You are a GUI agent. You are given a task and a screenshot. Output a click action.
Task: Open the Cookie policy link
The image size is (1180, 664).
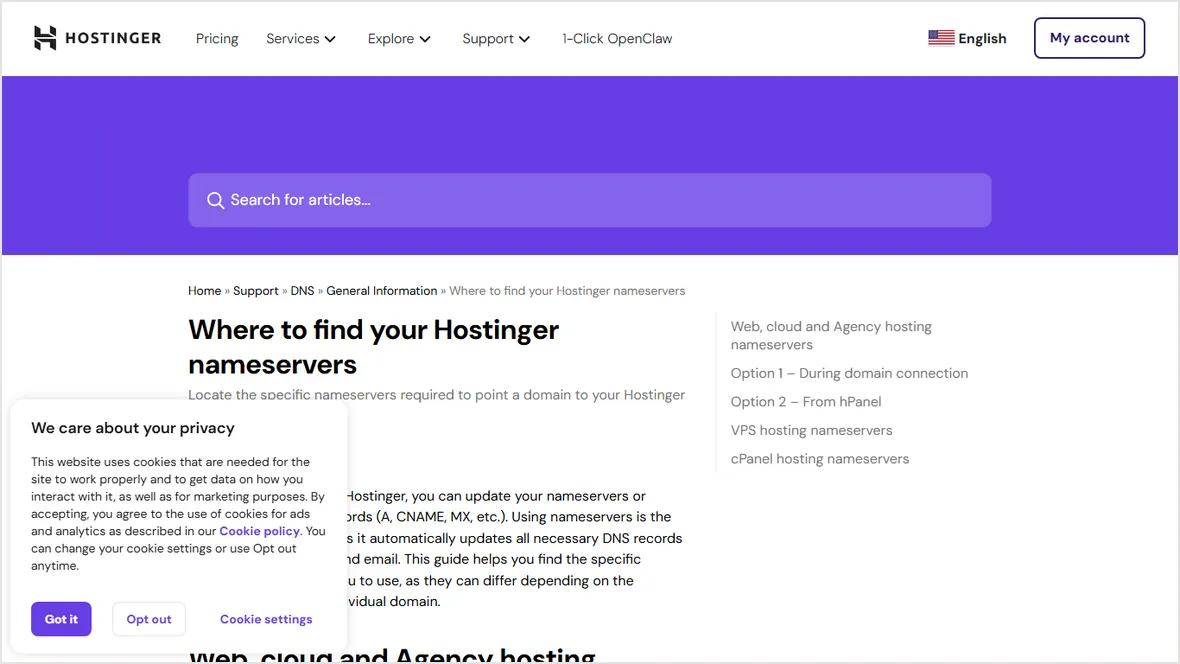click(260, 531)
